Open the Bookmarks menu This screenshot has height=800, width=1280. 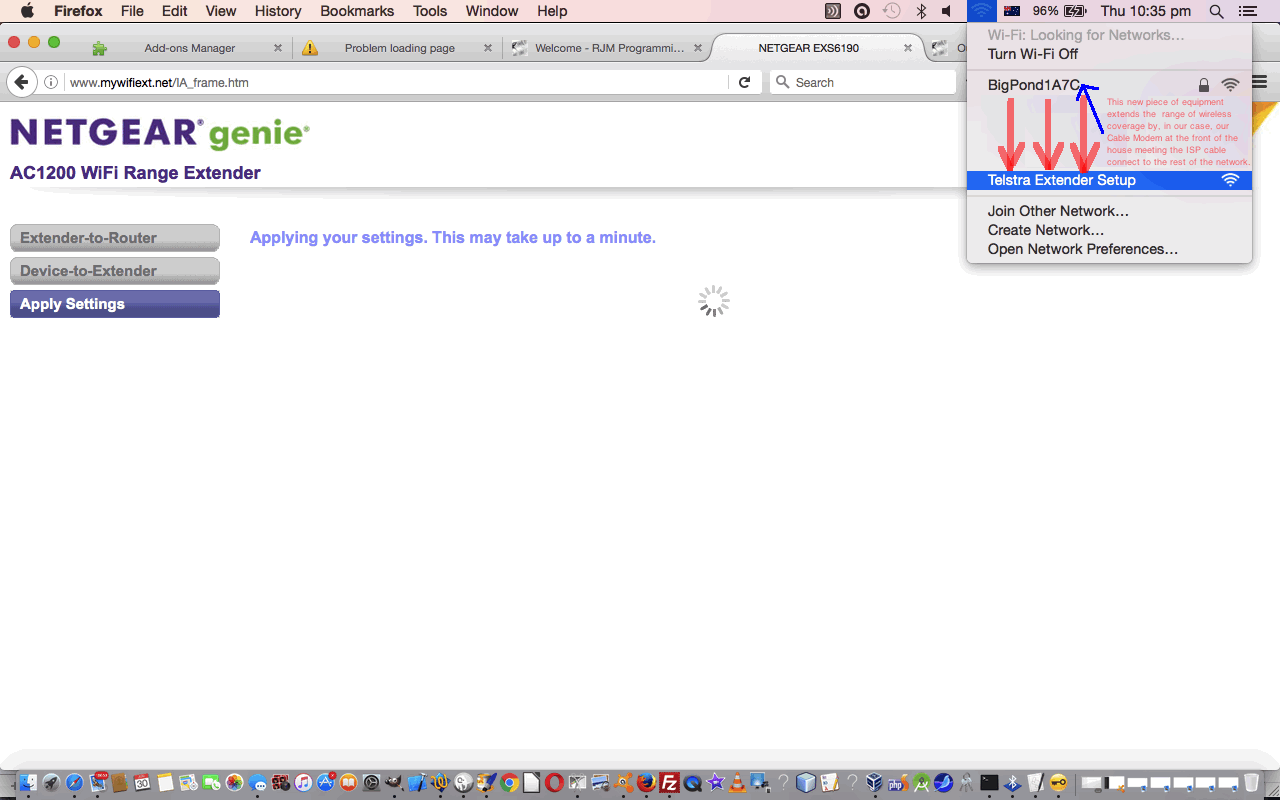(359, 11)
